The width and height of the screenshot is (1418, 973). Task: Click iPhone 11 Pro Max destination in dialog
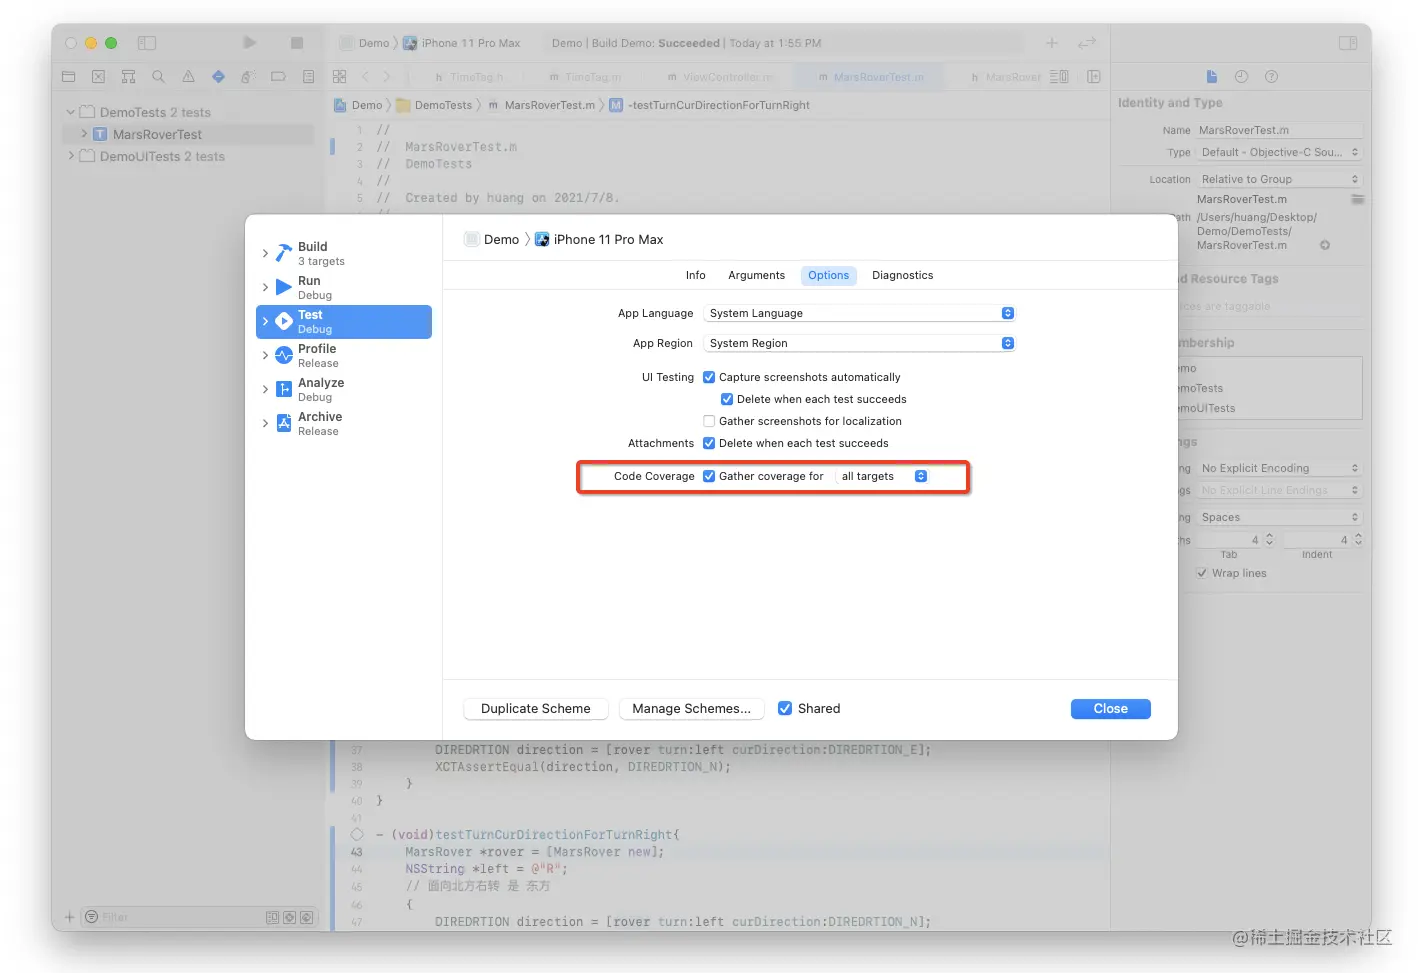tap(609, 239)
